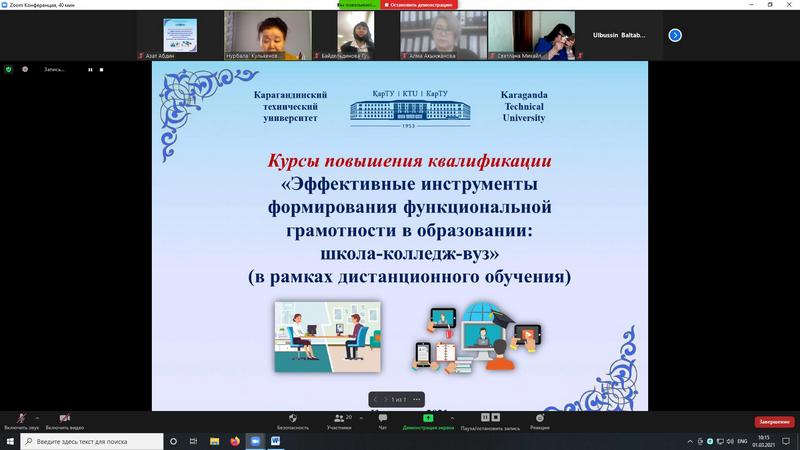Turn on video with camera icon
This screenshot has width=800, height=450.
click(64, 421)
